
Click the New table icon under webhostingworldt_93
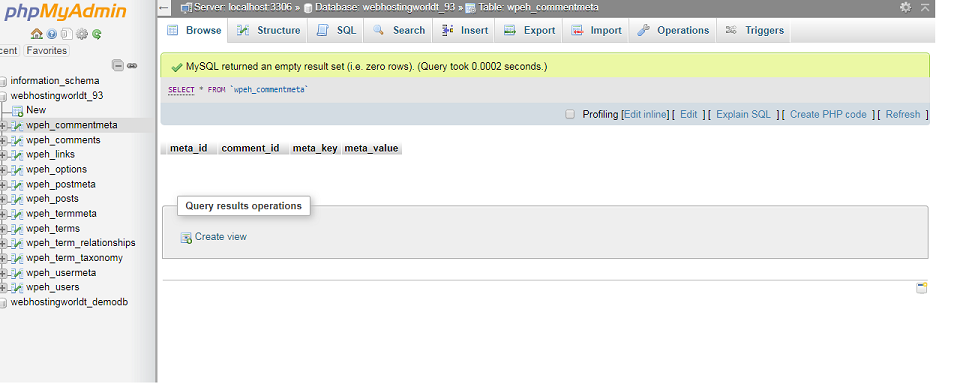[x=18, y=111]
